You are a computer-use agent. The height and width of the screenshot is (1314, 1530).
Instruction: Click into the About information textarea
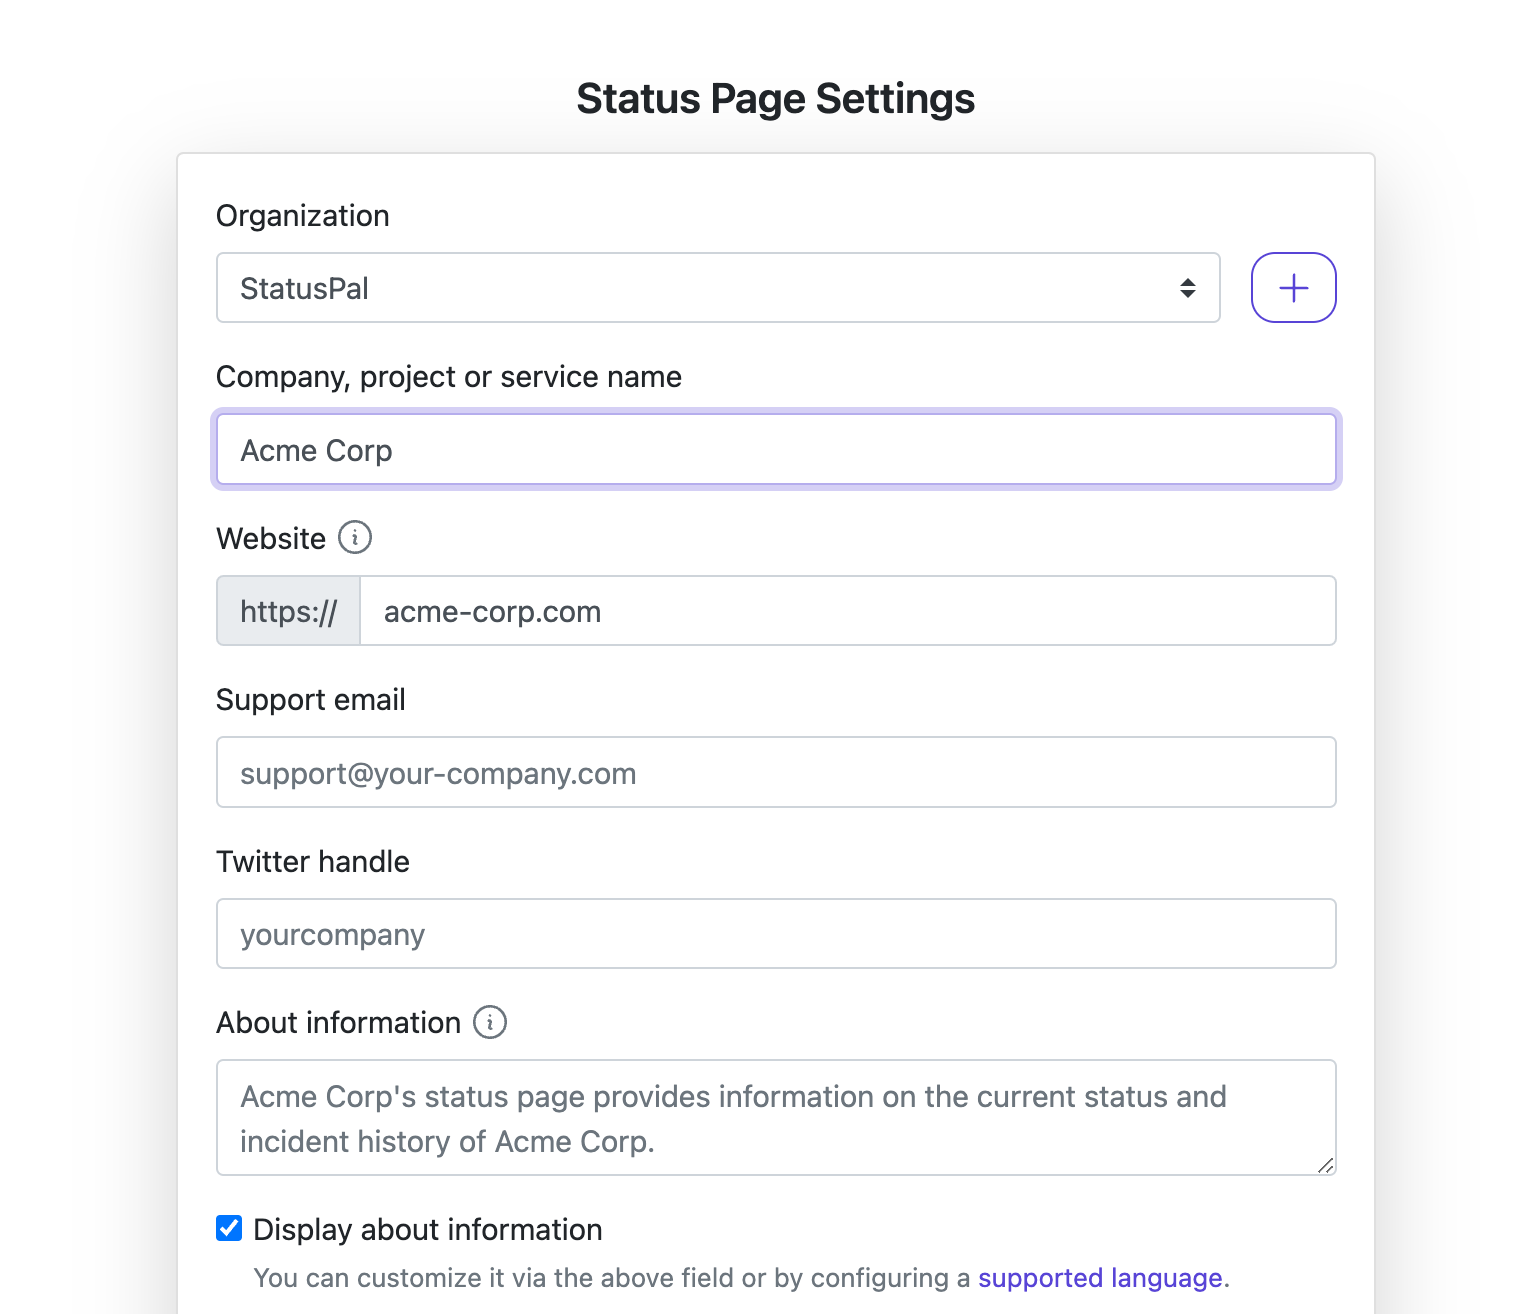775,1118
